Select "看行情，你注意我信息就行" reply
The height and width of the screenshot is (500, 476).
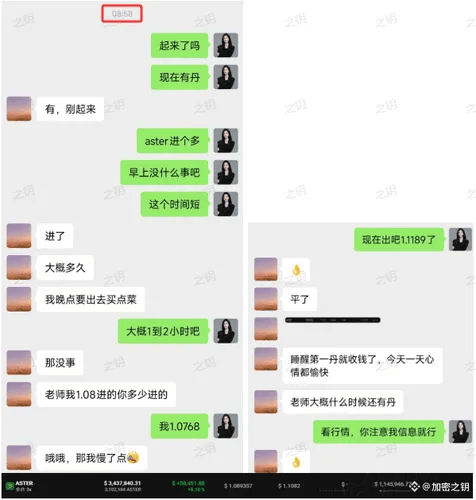click(378, 432)
